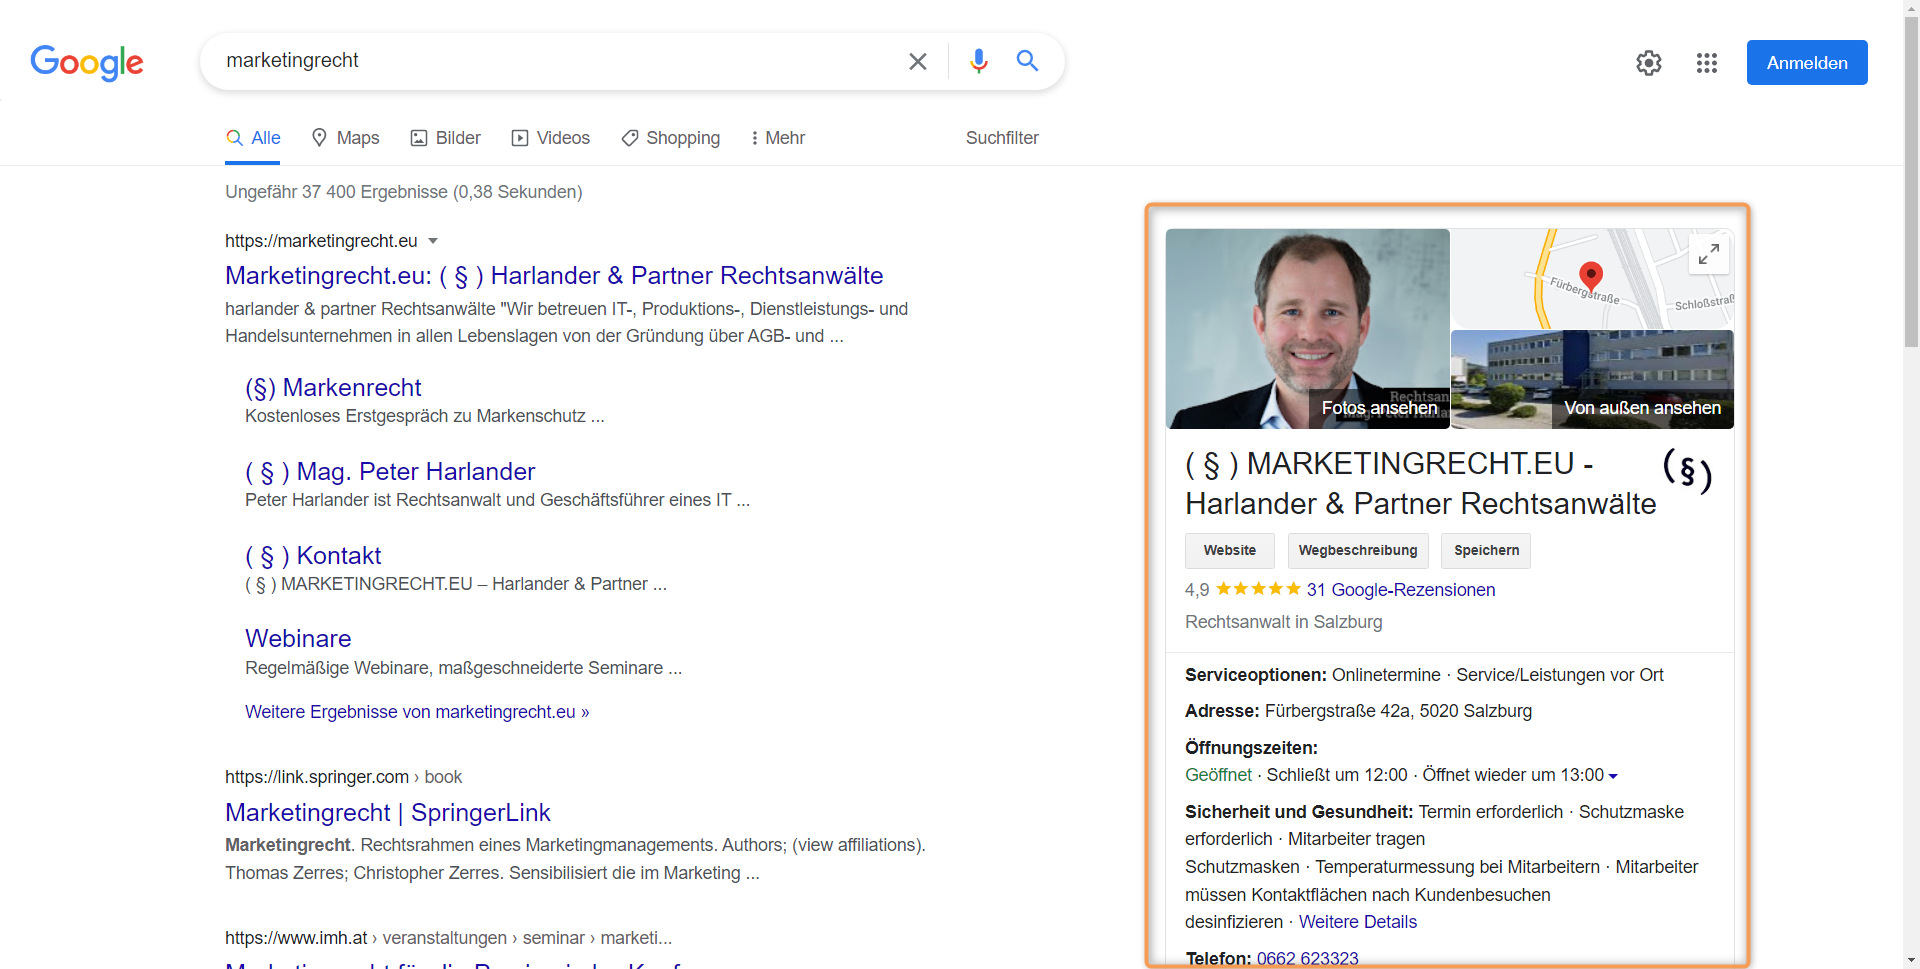This screenshot has width=1920, height=969.
Task: Expand the map with the fullscreen arrows icon
Action: [x=1708, y=254]
